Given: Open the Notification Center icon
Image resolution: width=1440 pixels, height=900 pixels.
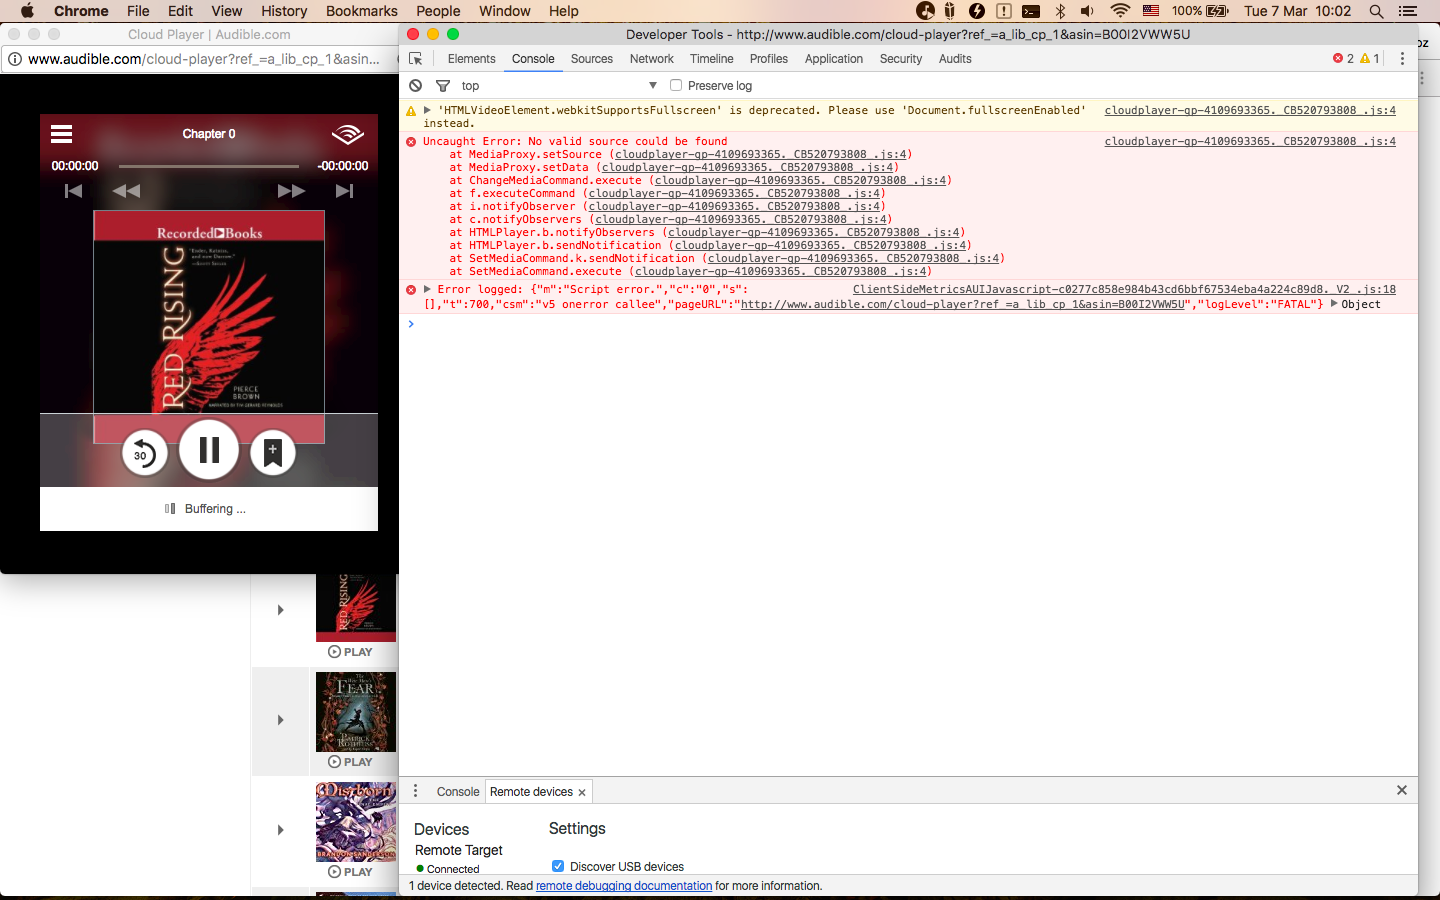Looking at the screenshot, I should [1408, 11].
